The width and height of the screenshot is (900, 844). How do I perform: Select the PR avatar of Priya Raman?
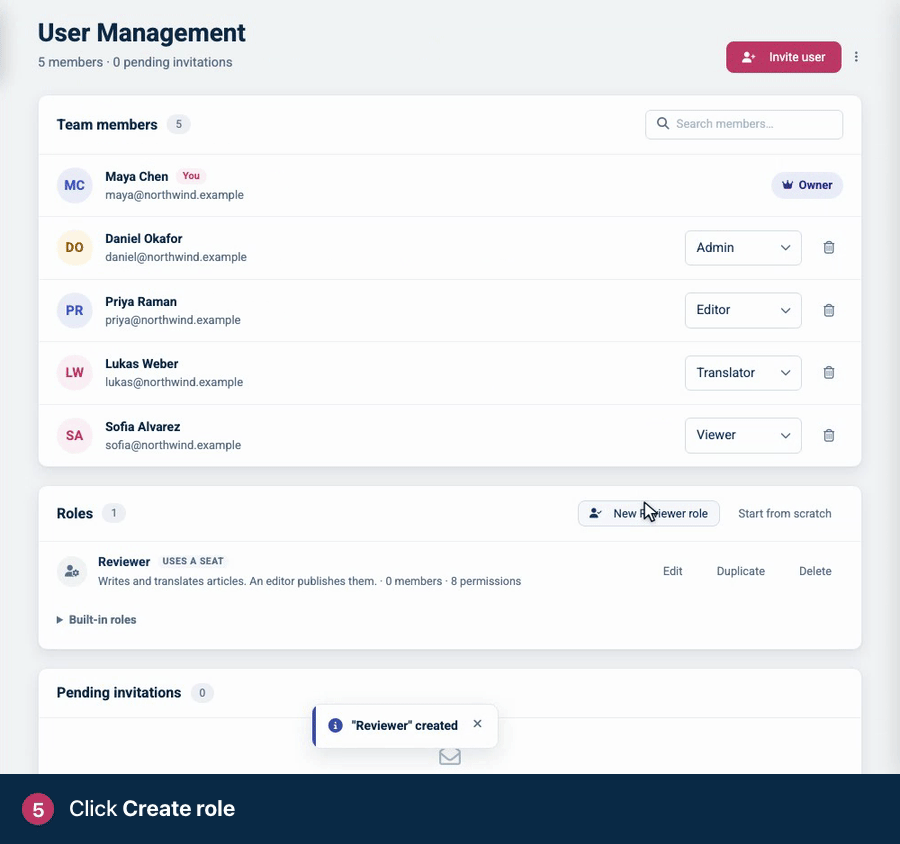click(75, 311)
